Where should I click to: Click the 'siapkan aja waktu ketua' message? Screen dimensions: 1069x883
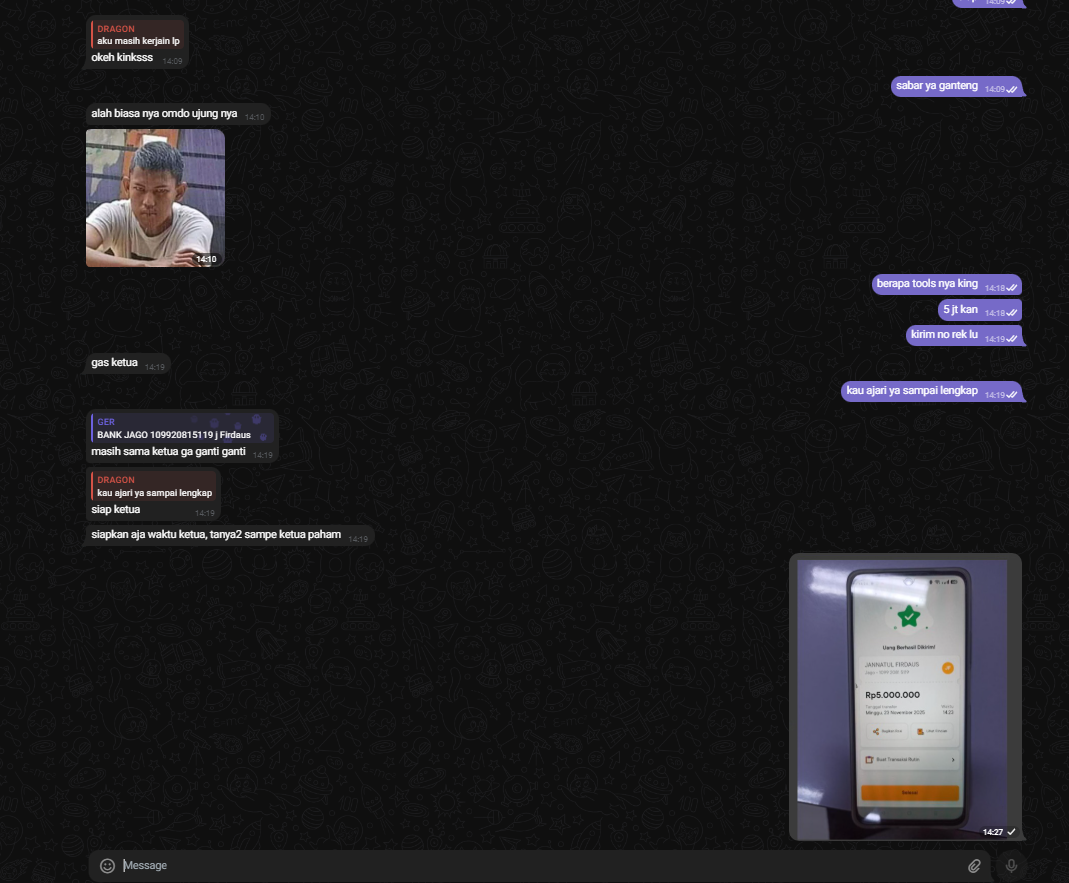[x=216, y=536]
